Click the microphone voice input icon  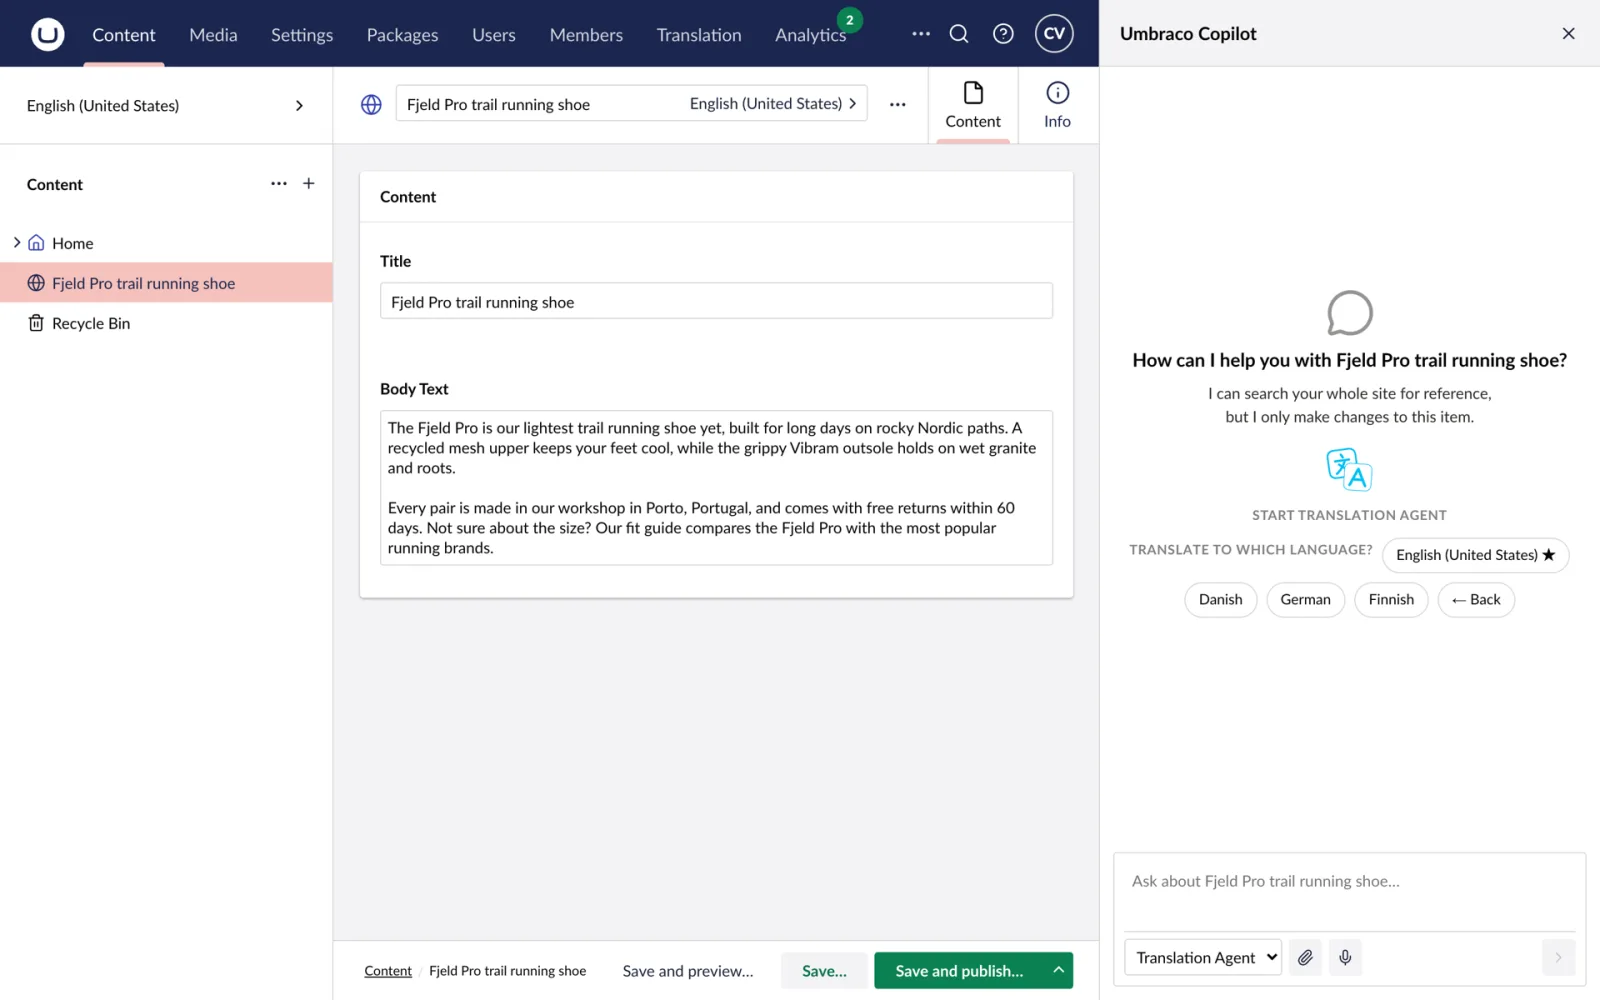point(1345,957)
